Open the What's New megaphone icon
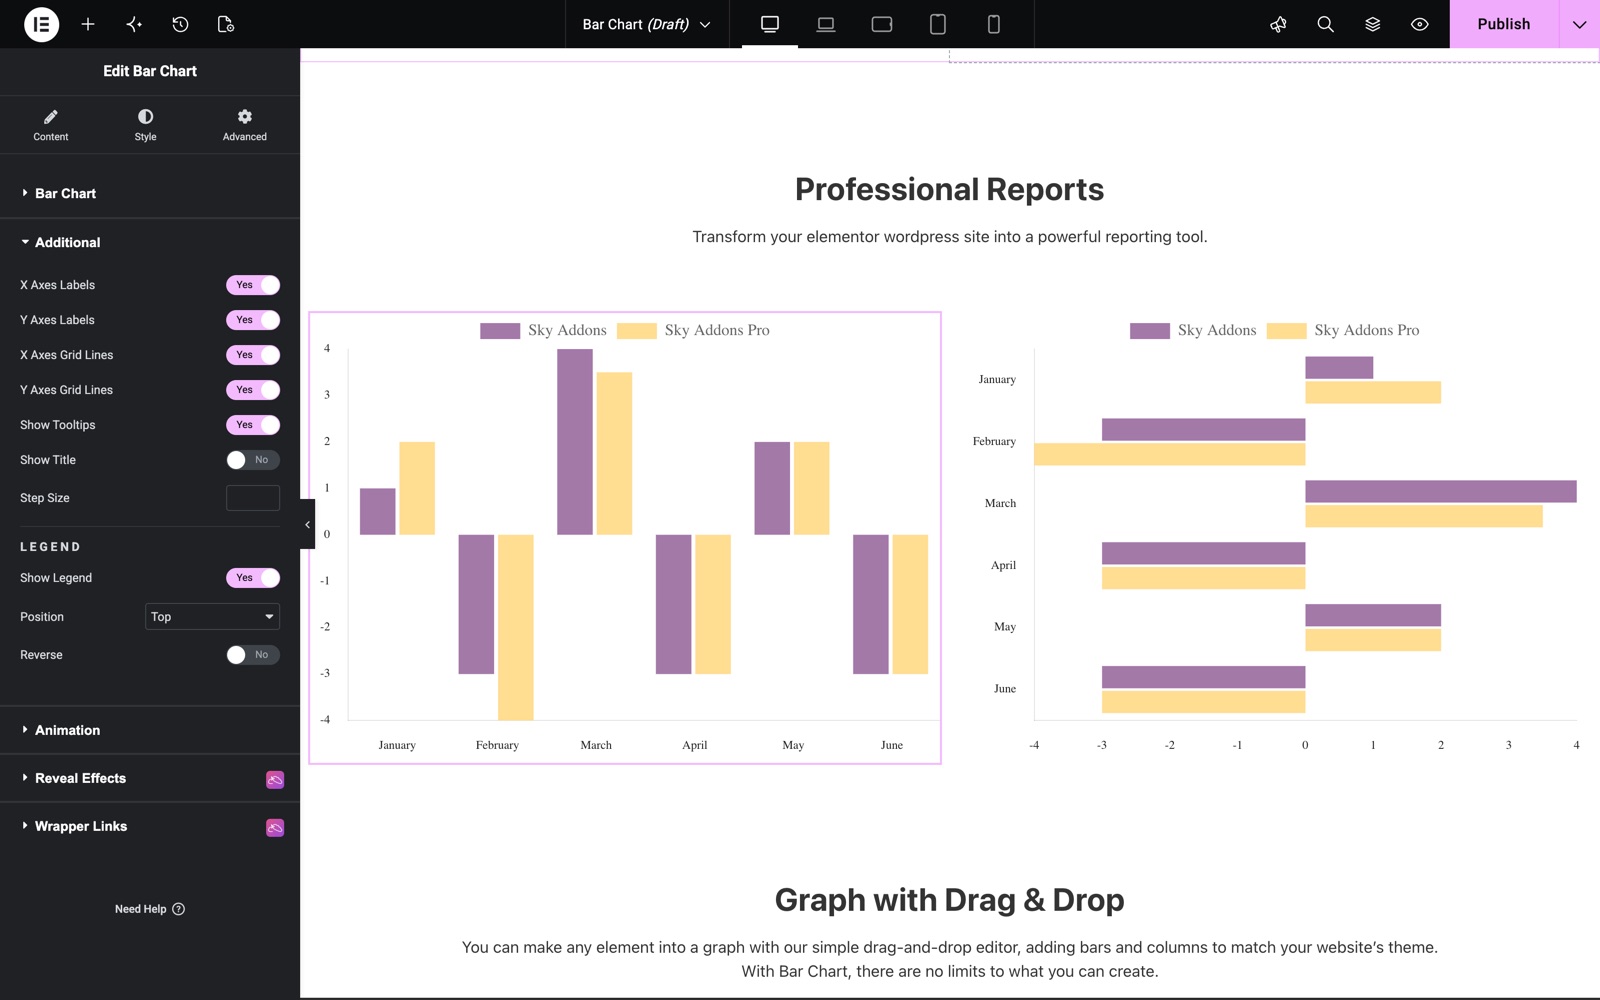Viewport: 1600px width, 1000px height. pyautogui.click(x=1278, y=24)
